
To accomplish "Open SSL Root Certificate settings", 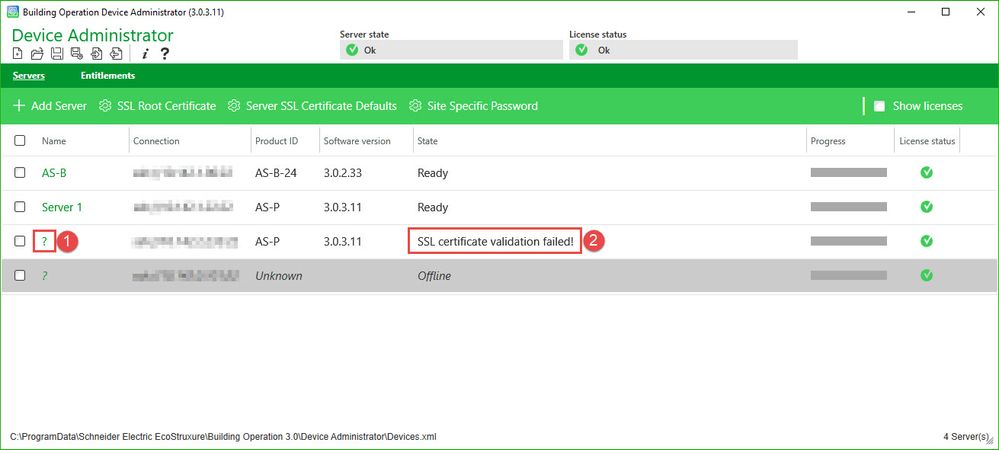I will (x=157, y=106).
